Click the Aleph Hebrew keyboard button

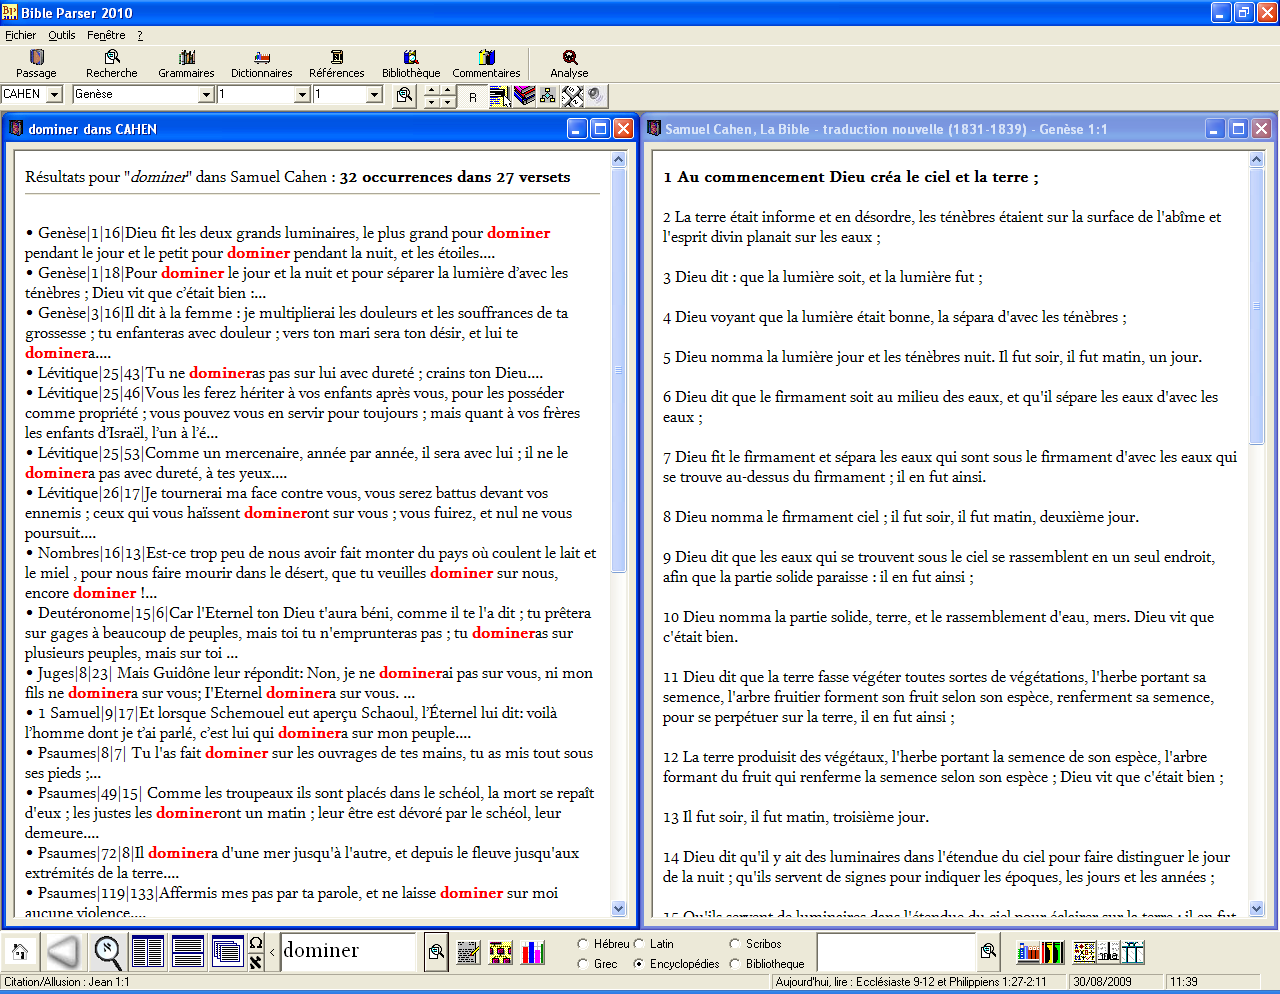[256, 962]
